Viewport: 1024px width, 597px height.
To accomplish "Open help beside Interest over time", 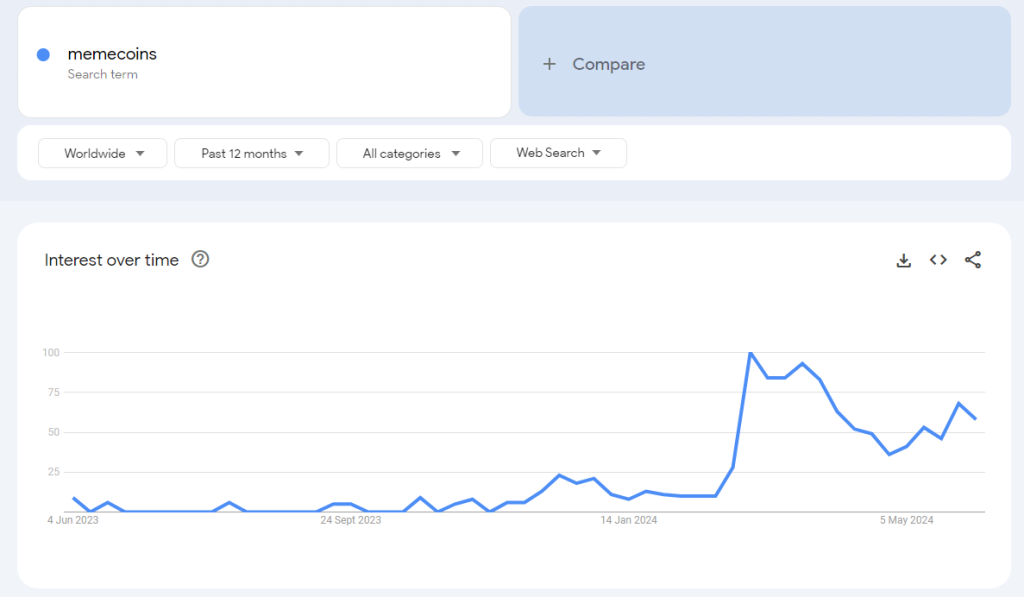I will coord(200,260).
